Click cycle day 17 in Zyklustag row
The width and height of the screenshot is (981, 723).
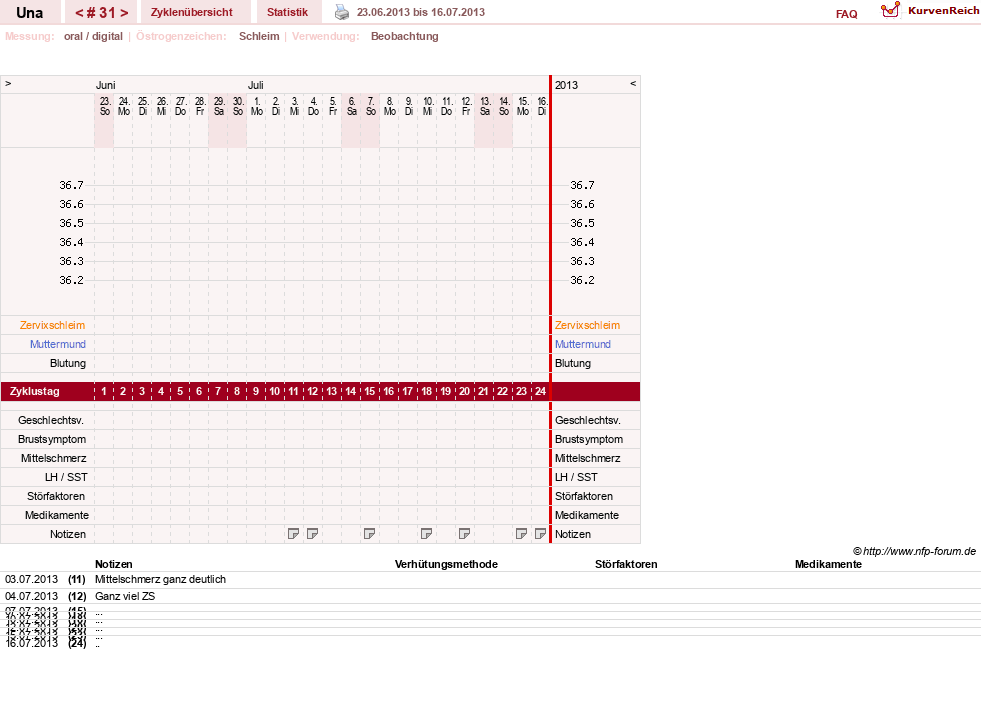(407, 392)
